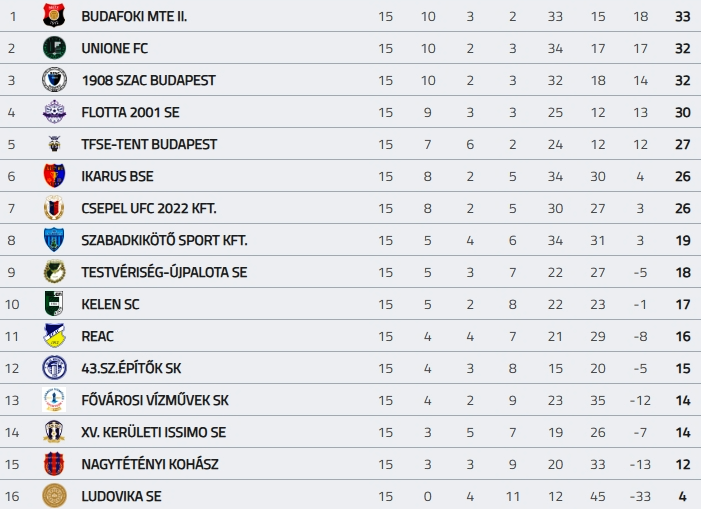This screenshot has width=701, height=509.
Task: Click the Ludovika SE round crest
Action: tap(54, 496)
